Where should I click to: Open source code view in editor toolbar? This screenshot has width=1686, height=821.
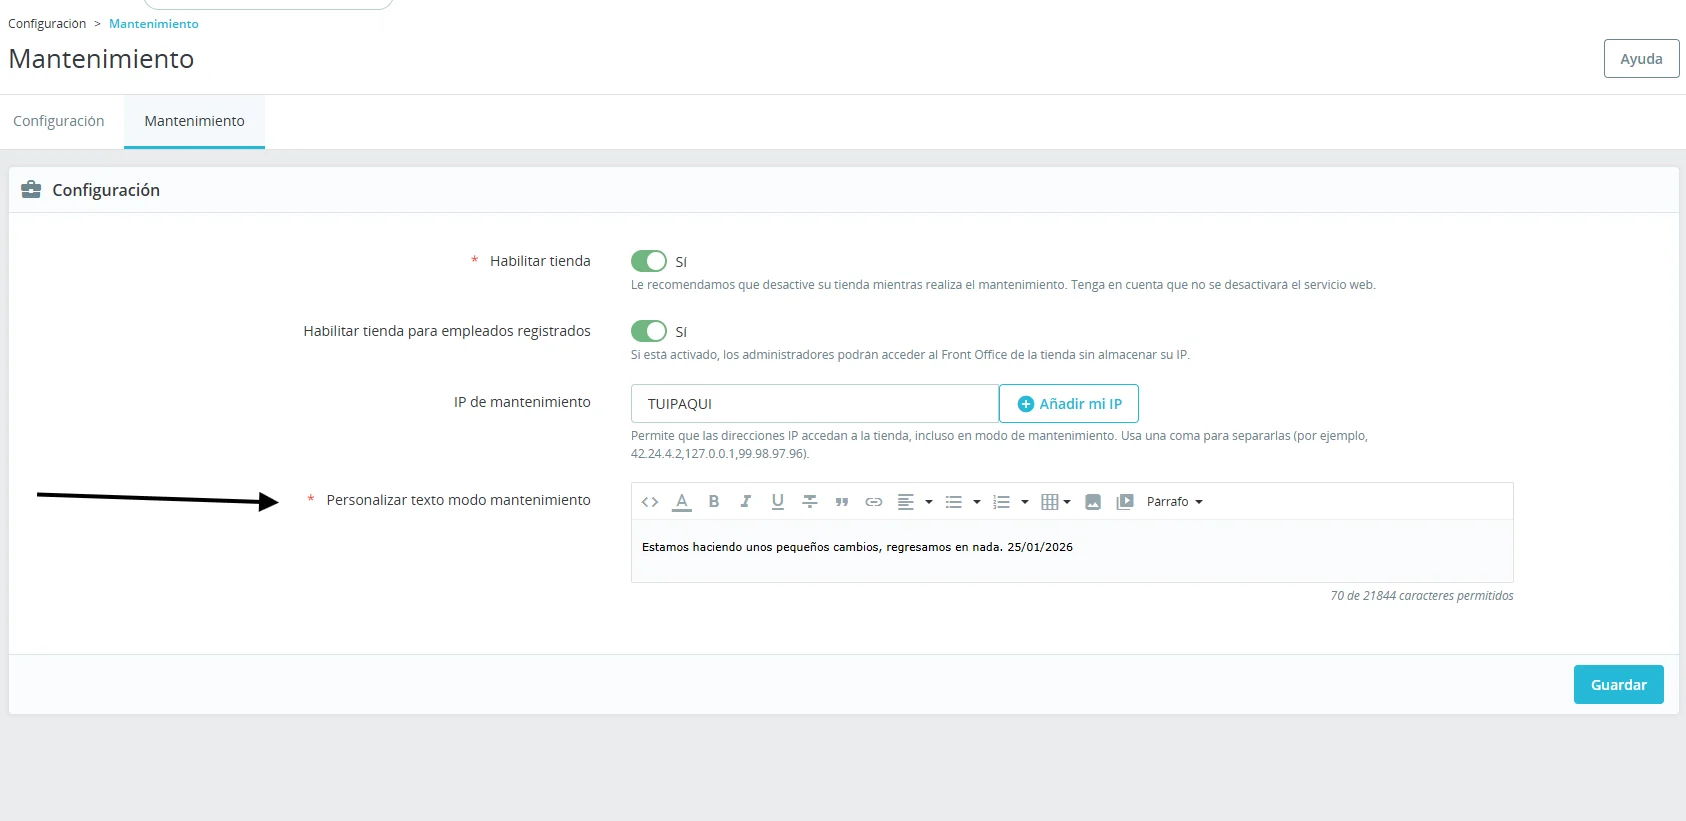click(x=650, y=502)
